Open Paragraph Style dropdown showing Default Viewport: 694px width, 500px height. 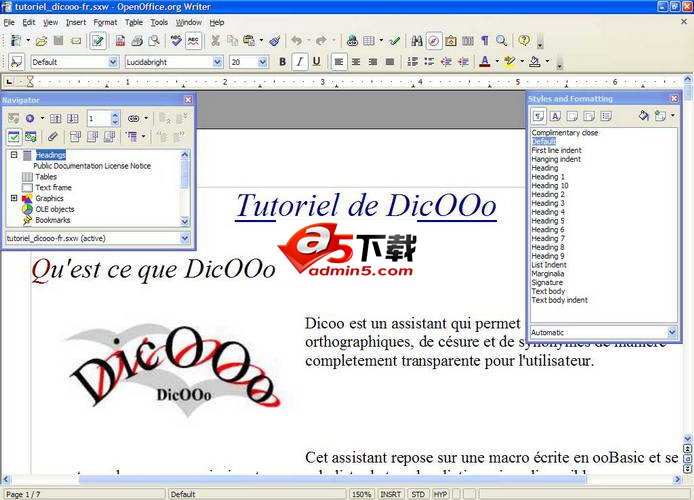[113, 62]
